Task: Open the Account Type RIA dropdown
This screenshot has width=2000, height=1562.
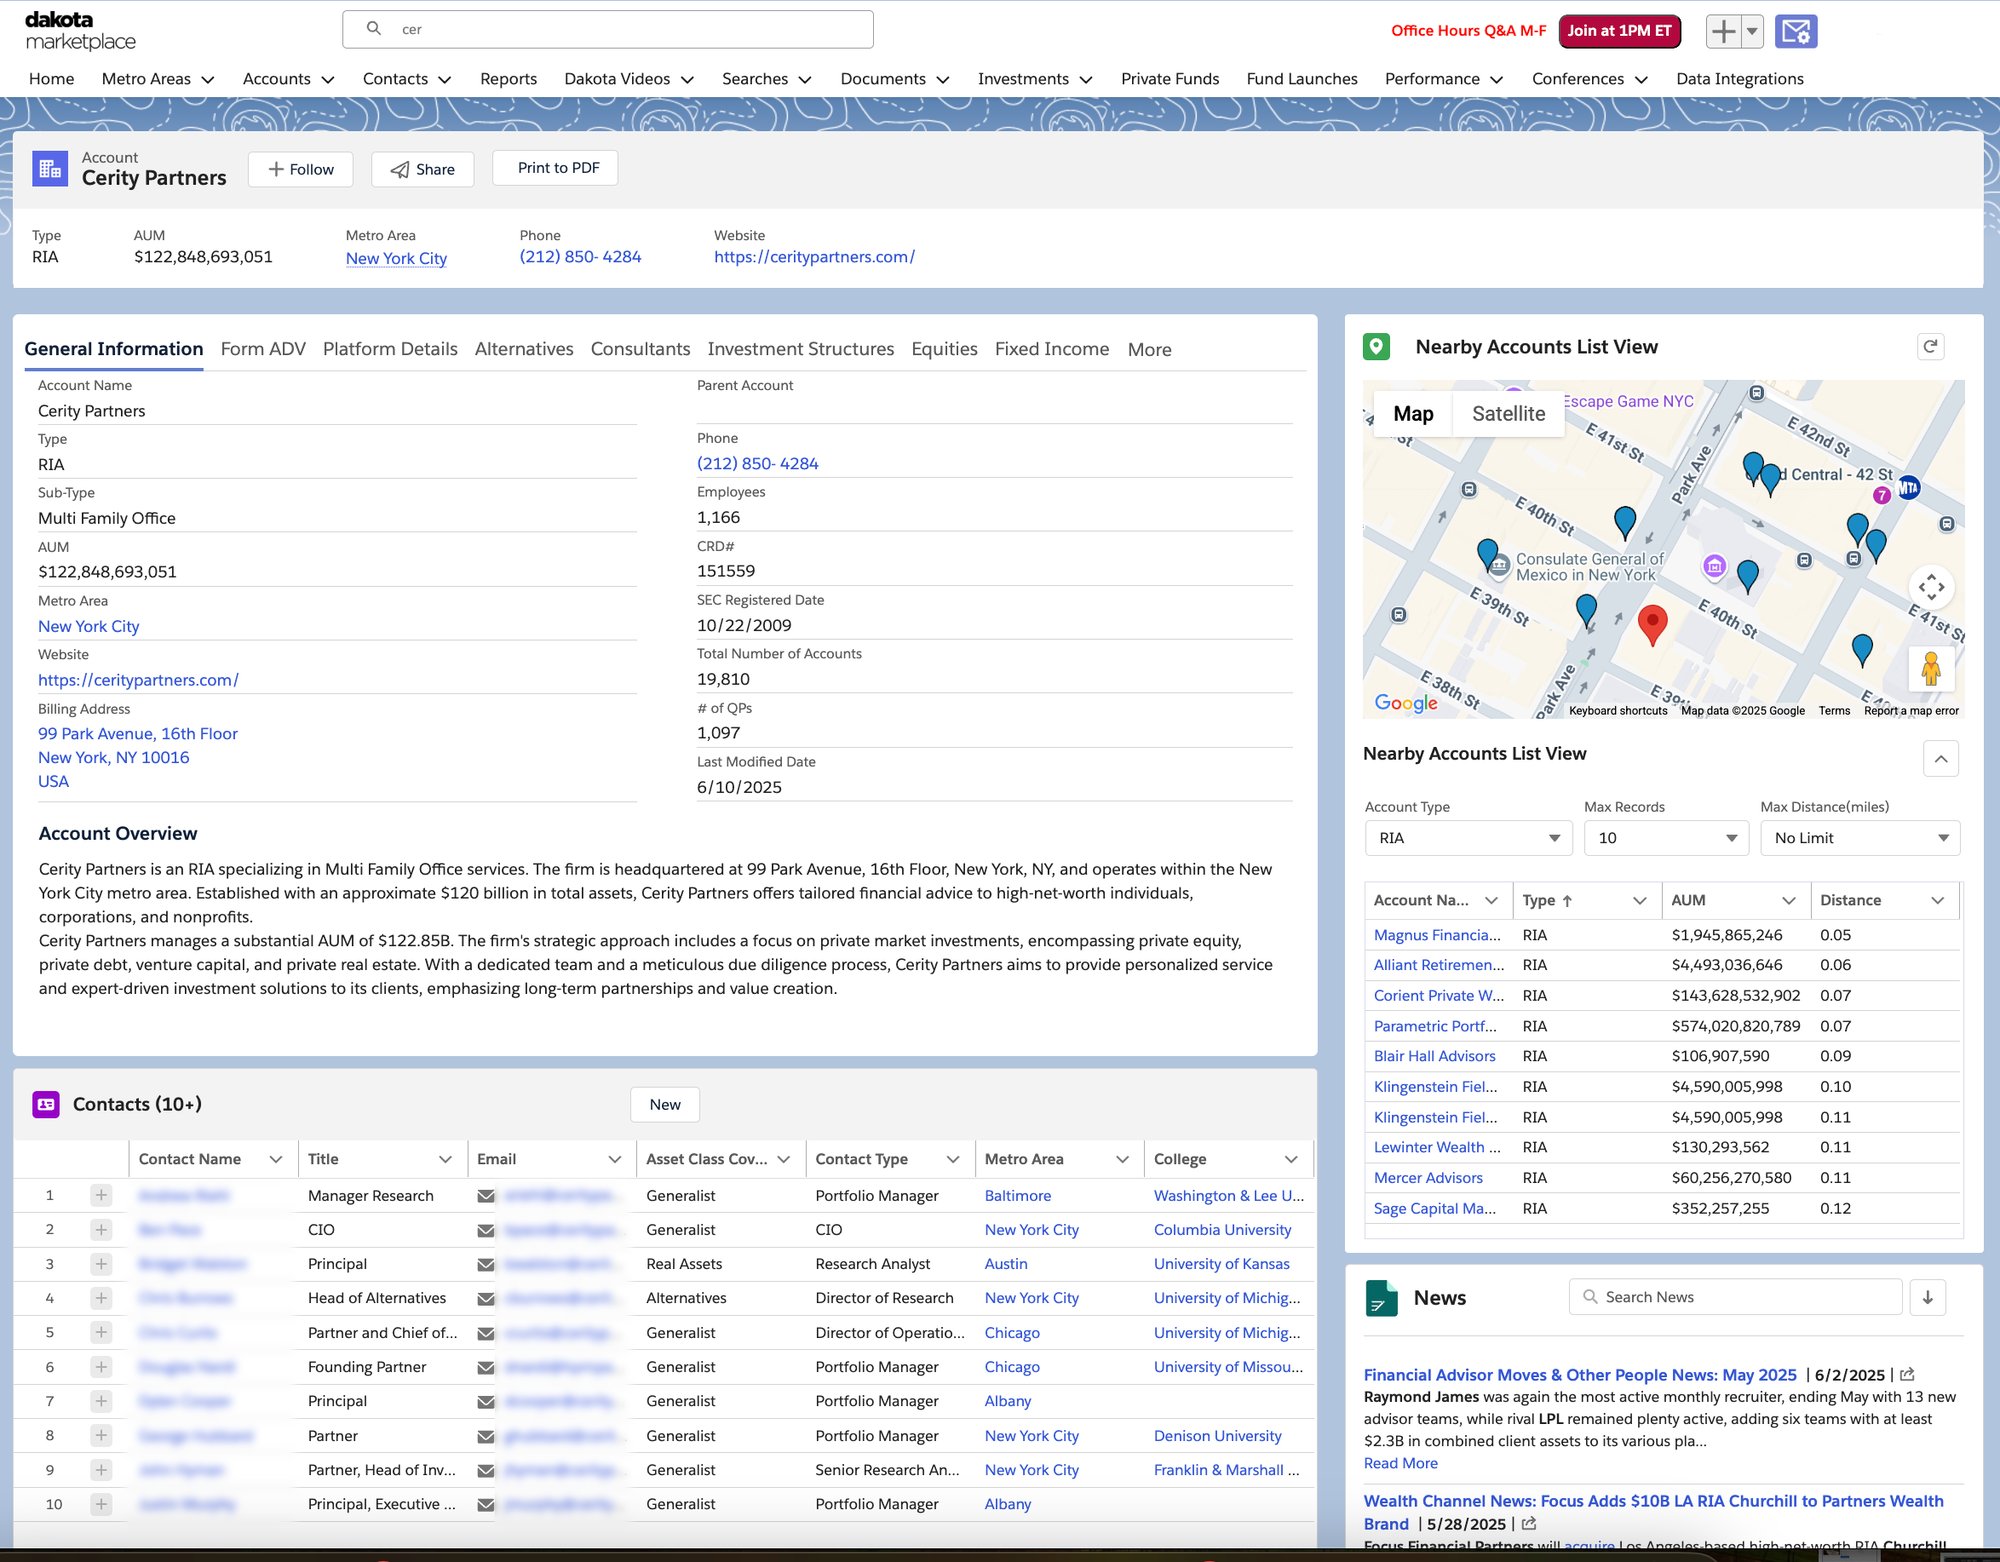Action: click(x=1467, y=838)
